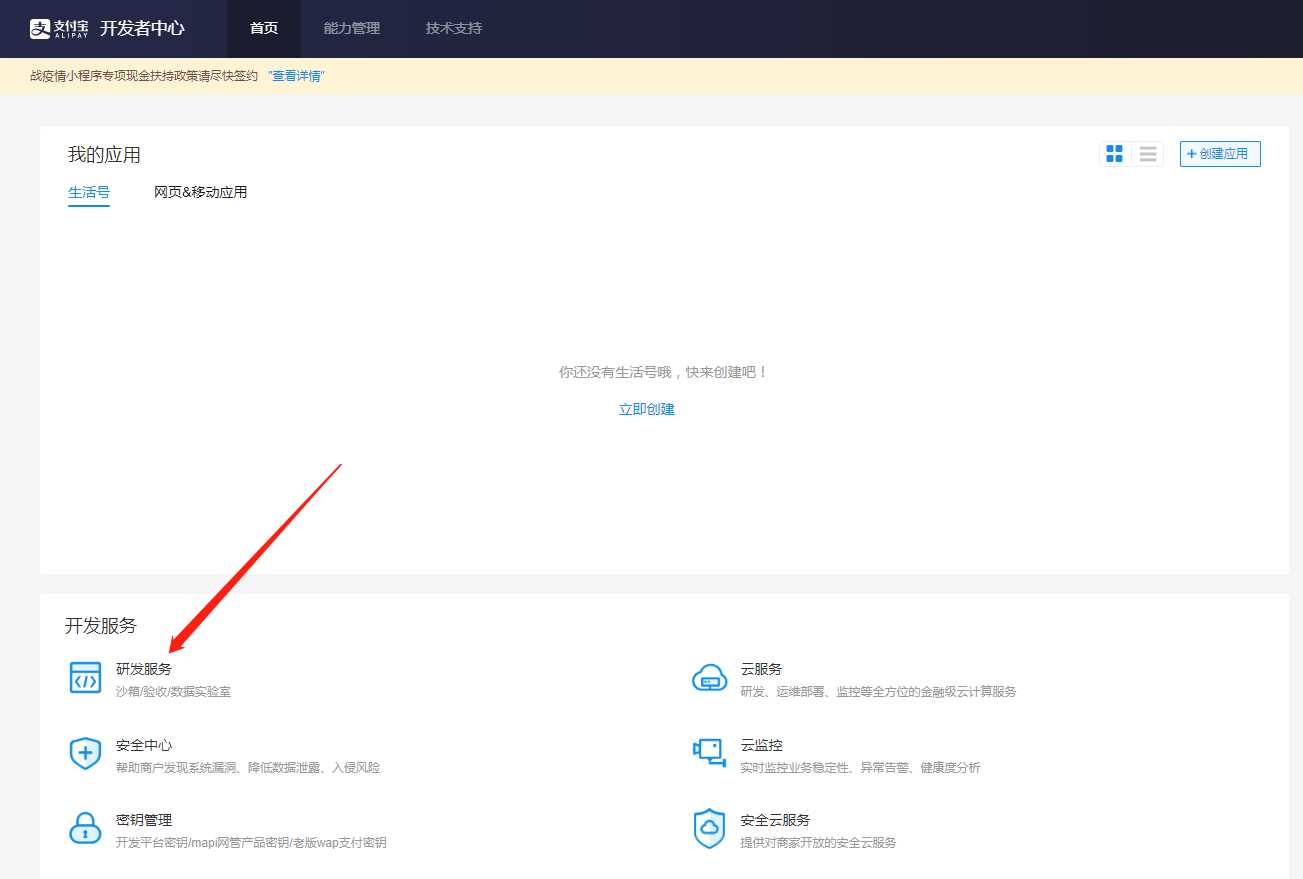Screen dimensions: 1303x879
Task: Click the 创建应用 button
Action: [x=1220, y=154]
